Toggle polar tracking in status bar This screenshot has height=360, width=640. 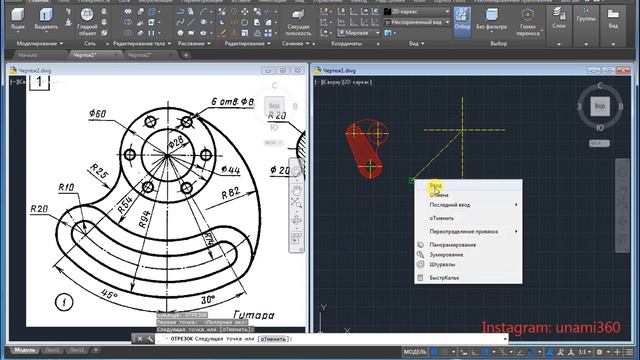(485, 352)
